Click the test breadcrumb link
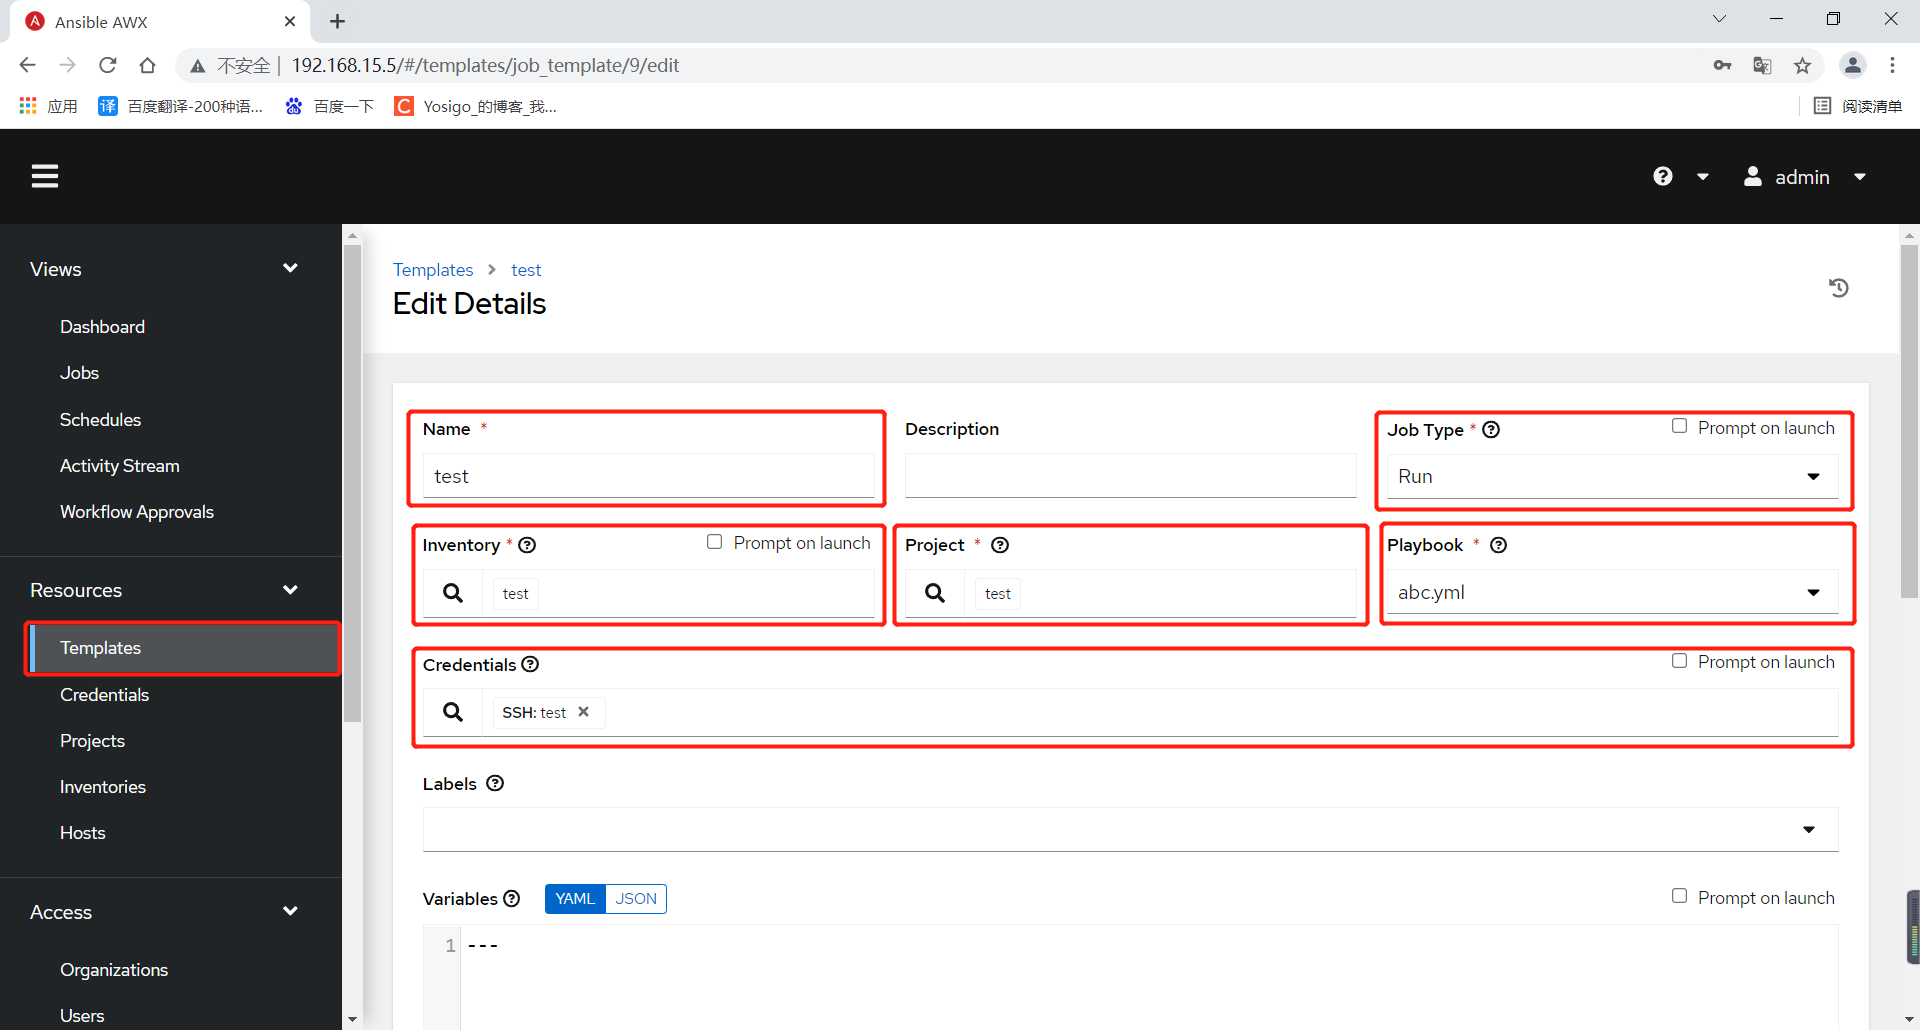The height and width of the screenshot is (1030, 1920). (x=526, y=270)
